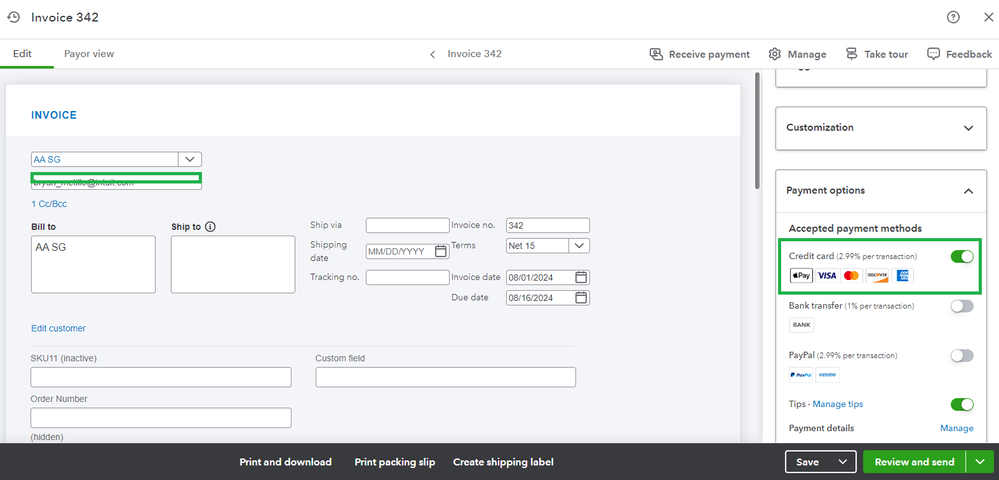
Task: Enable the Bank transfer toggle
Action: tap(962, 306)
